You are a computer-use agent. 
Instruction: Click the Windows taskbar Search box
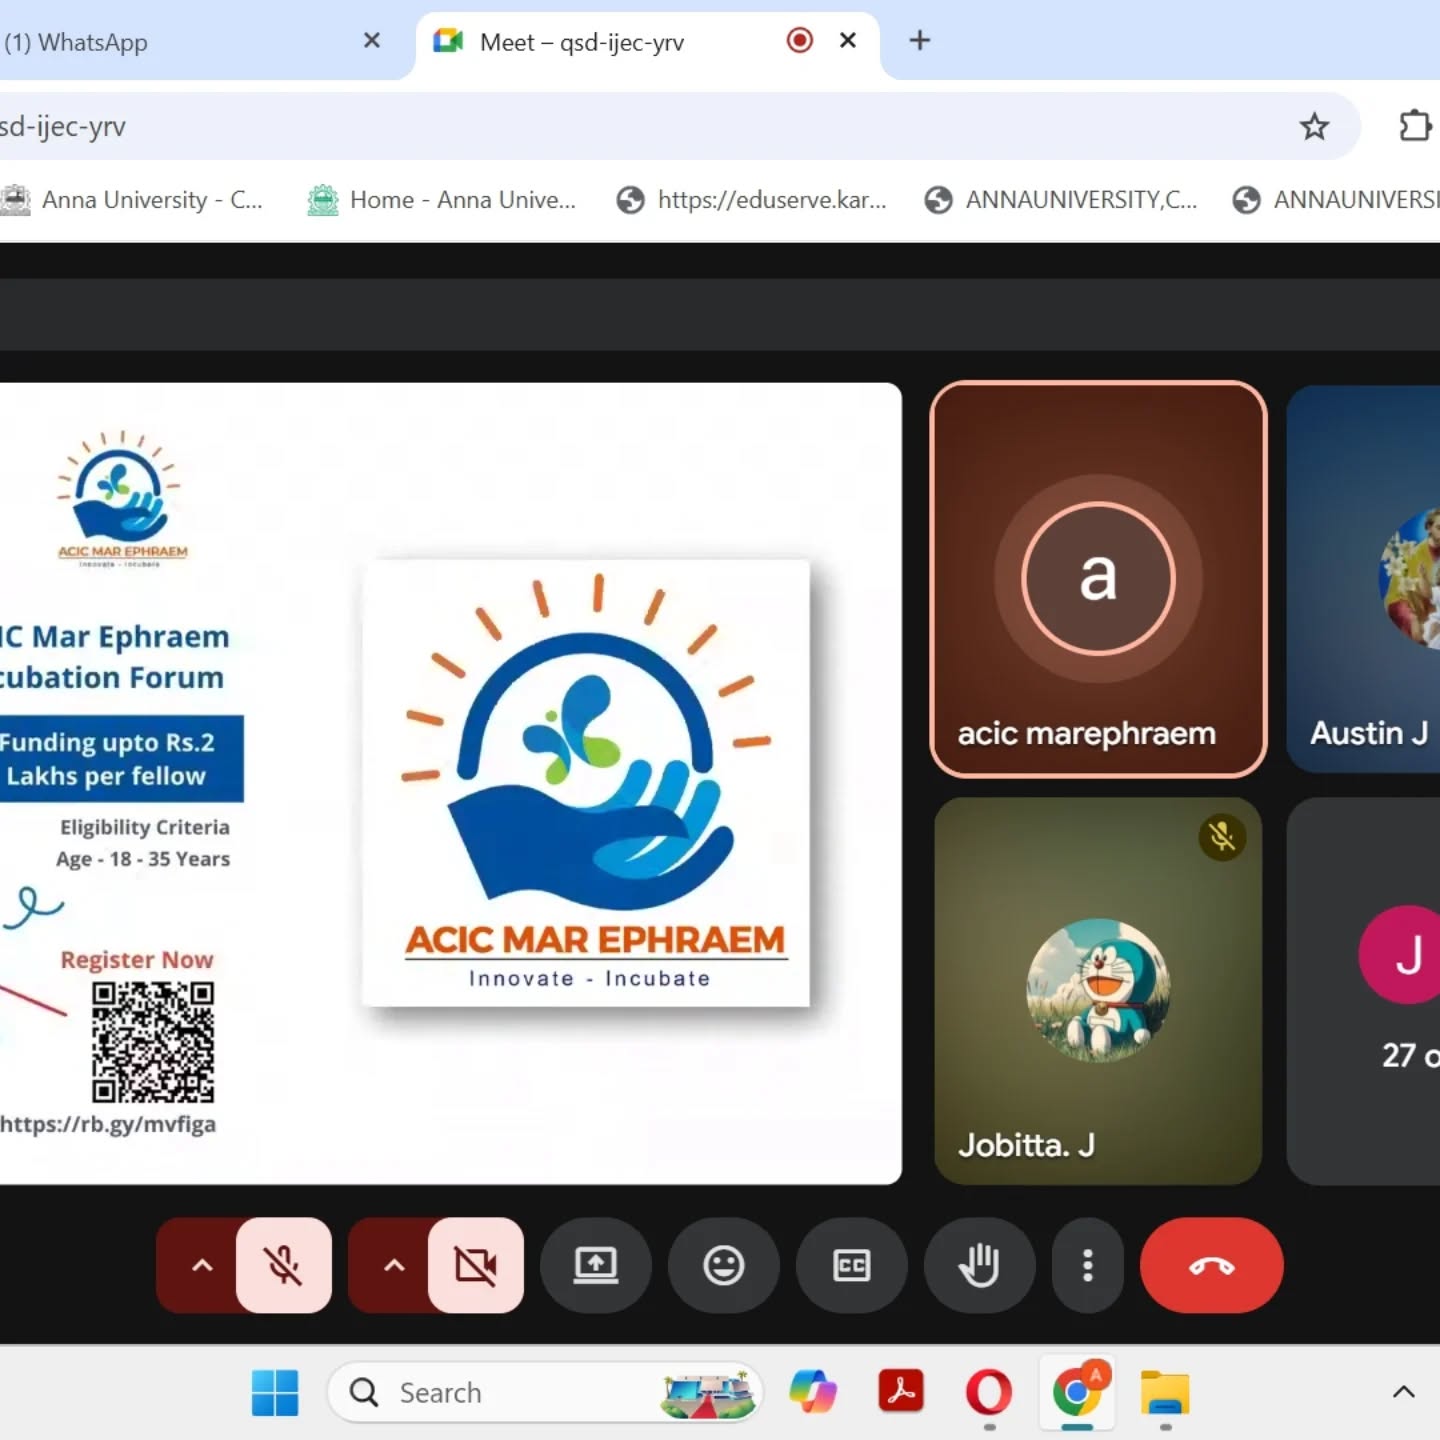545,1393
